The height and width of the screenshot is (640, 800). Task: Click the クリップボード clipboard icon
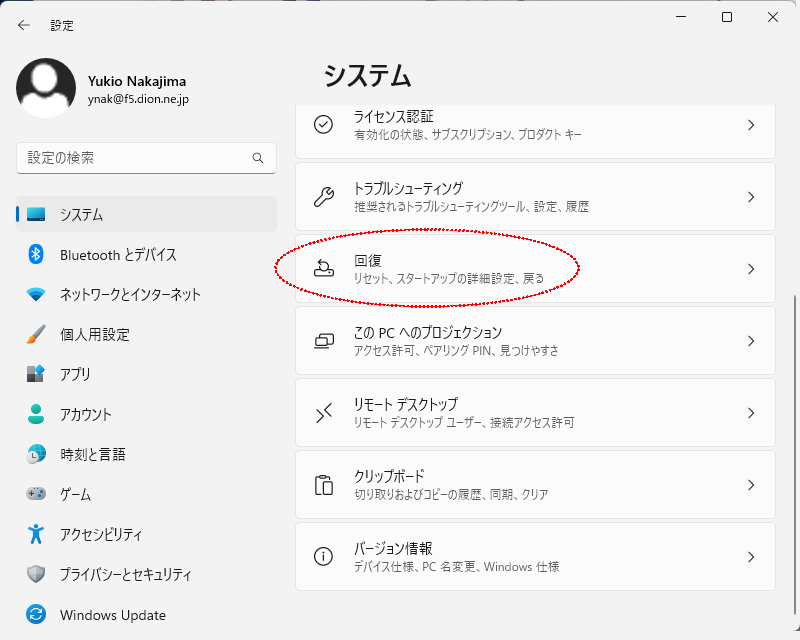(323, 485)
